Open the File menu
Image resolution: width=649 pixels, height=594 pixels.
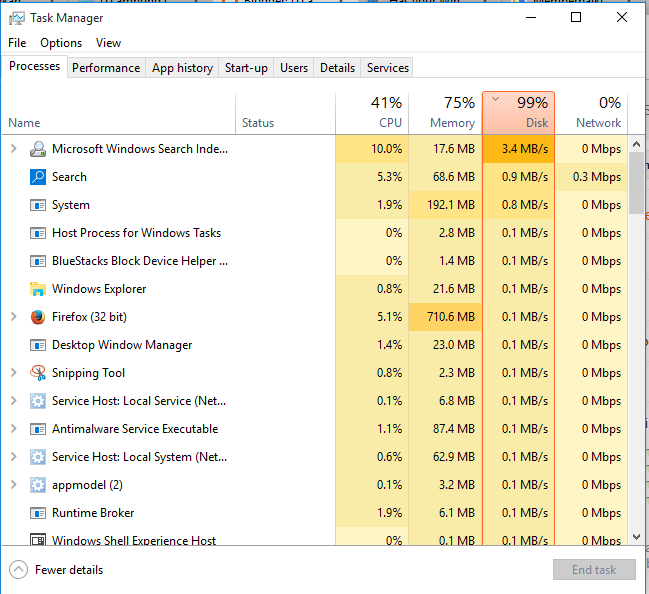[x=17, y=43]
